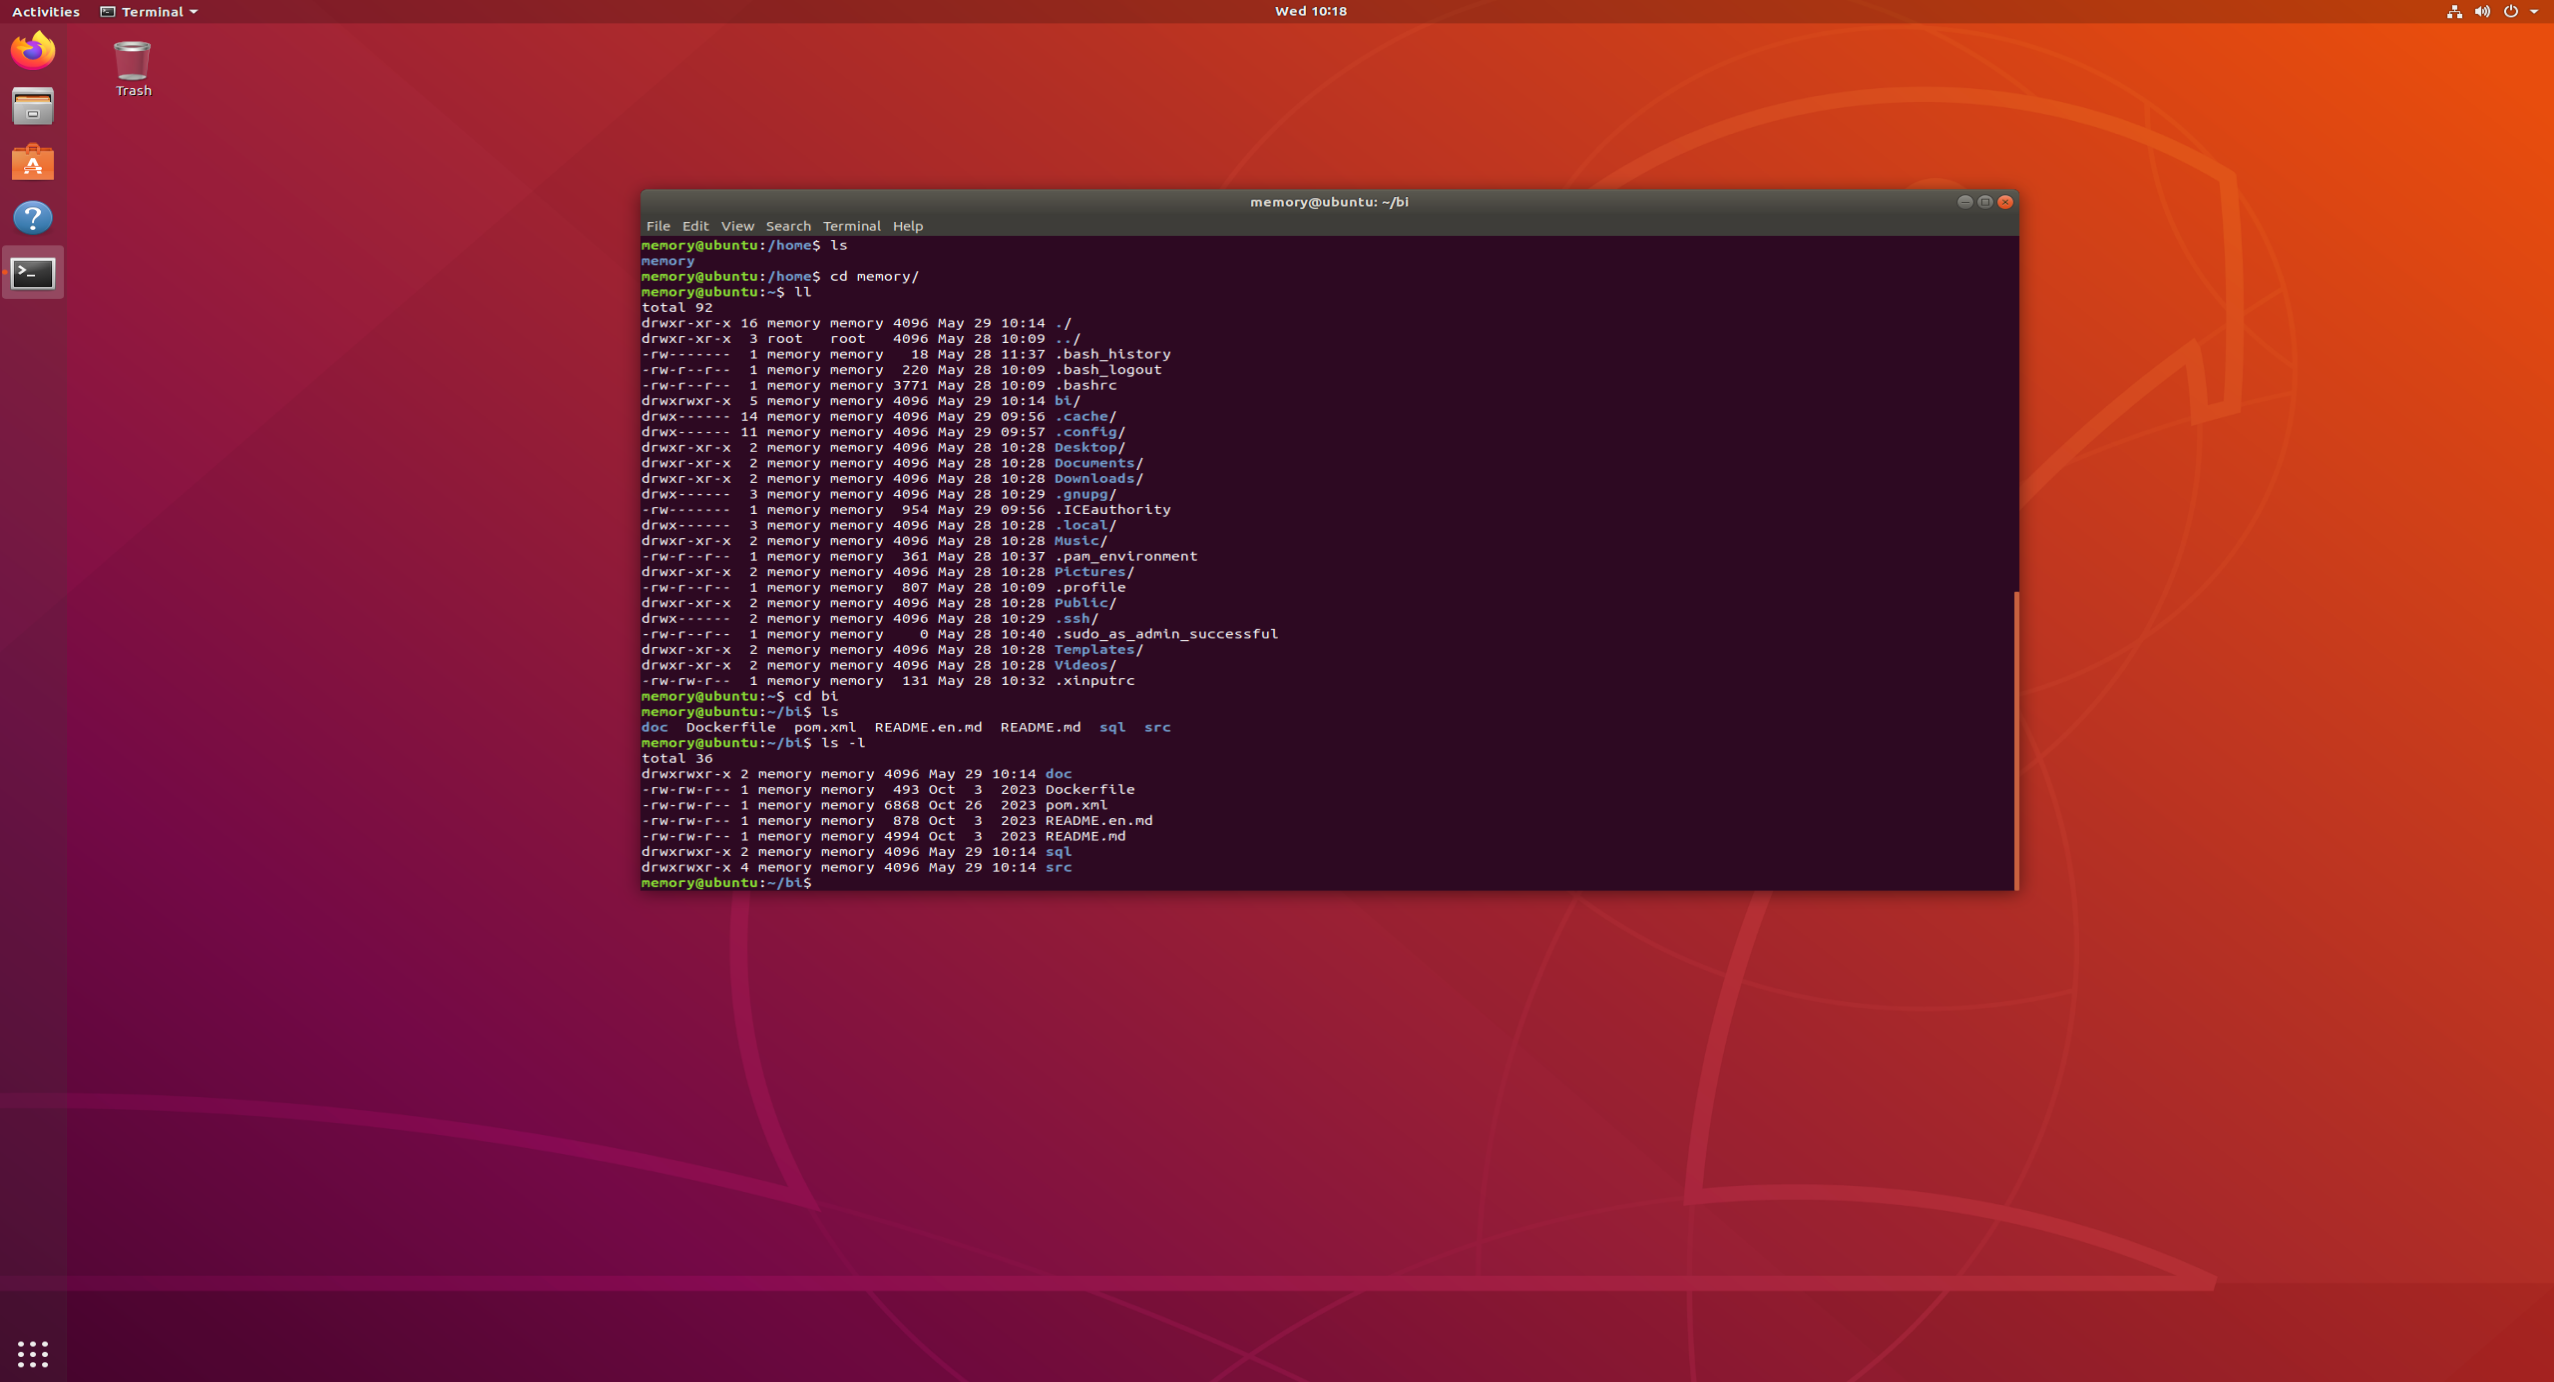Open the Help dock icon
Image resolution: width=2554 pixels, height=1382 pixels.
pos(33,217)
